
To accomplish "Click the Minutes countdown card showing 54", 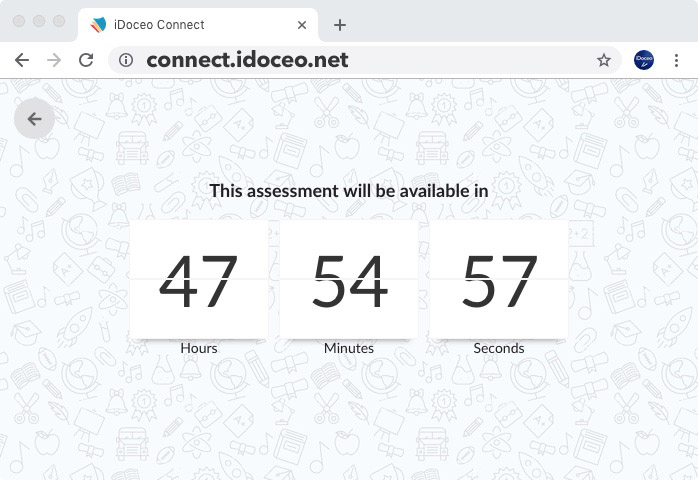I will pos(349,280).
